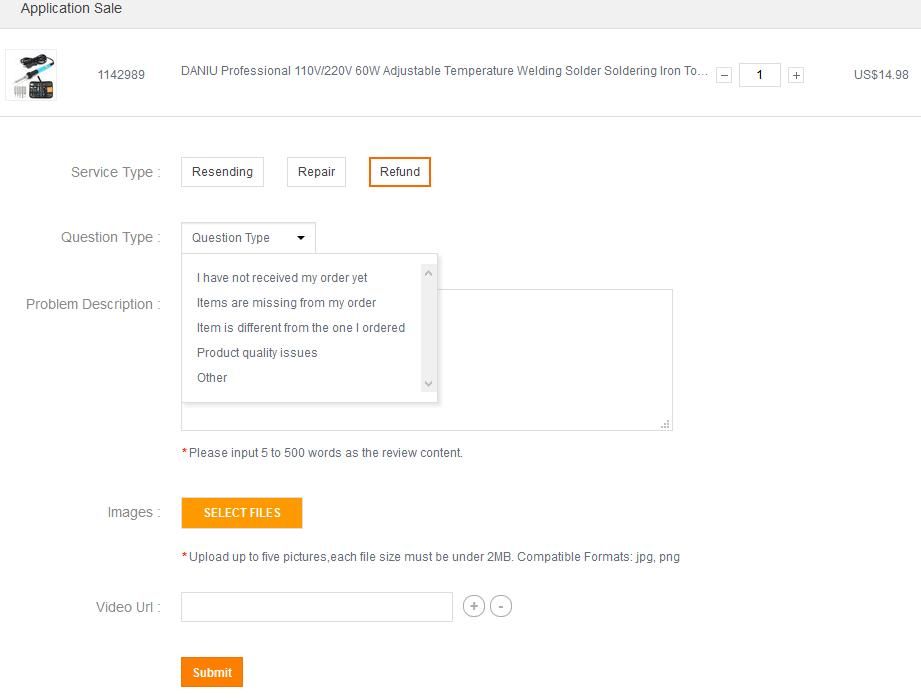Add another video URL with plus icon
This screenshot has width=921, height=698.
tap(474, 606)
